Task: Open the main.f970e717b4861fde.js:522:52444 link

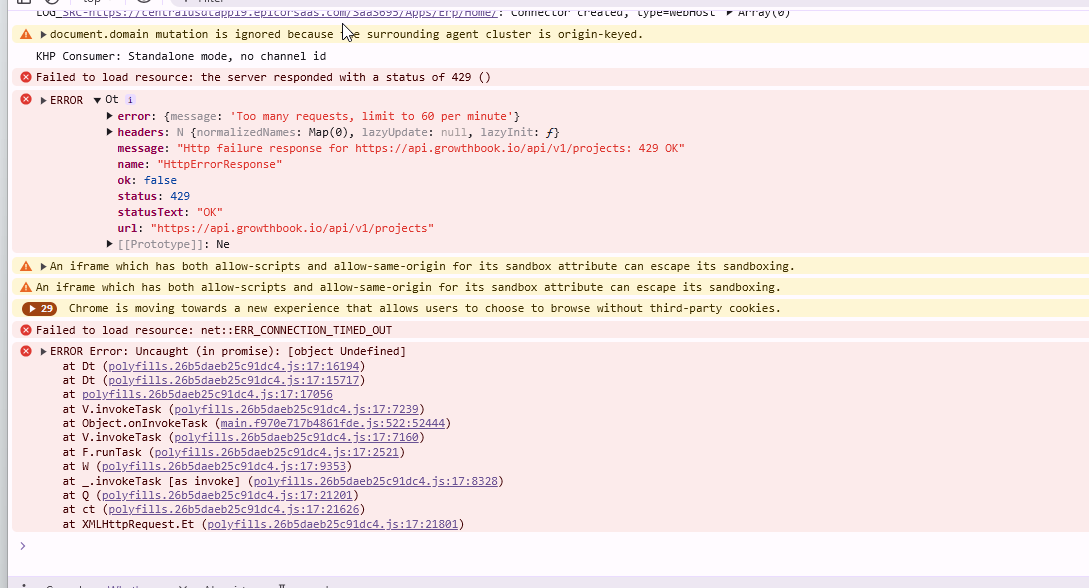Action: pos(333,423)
